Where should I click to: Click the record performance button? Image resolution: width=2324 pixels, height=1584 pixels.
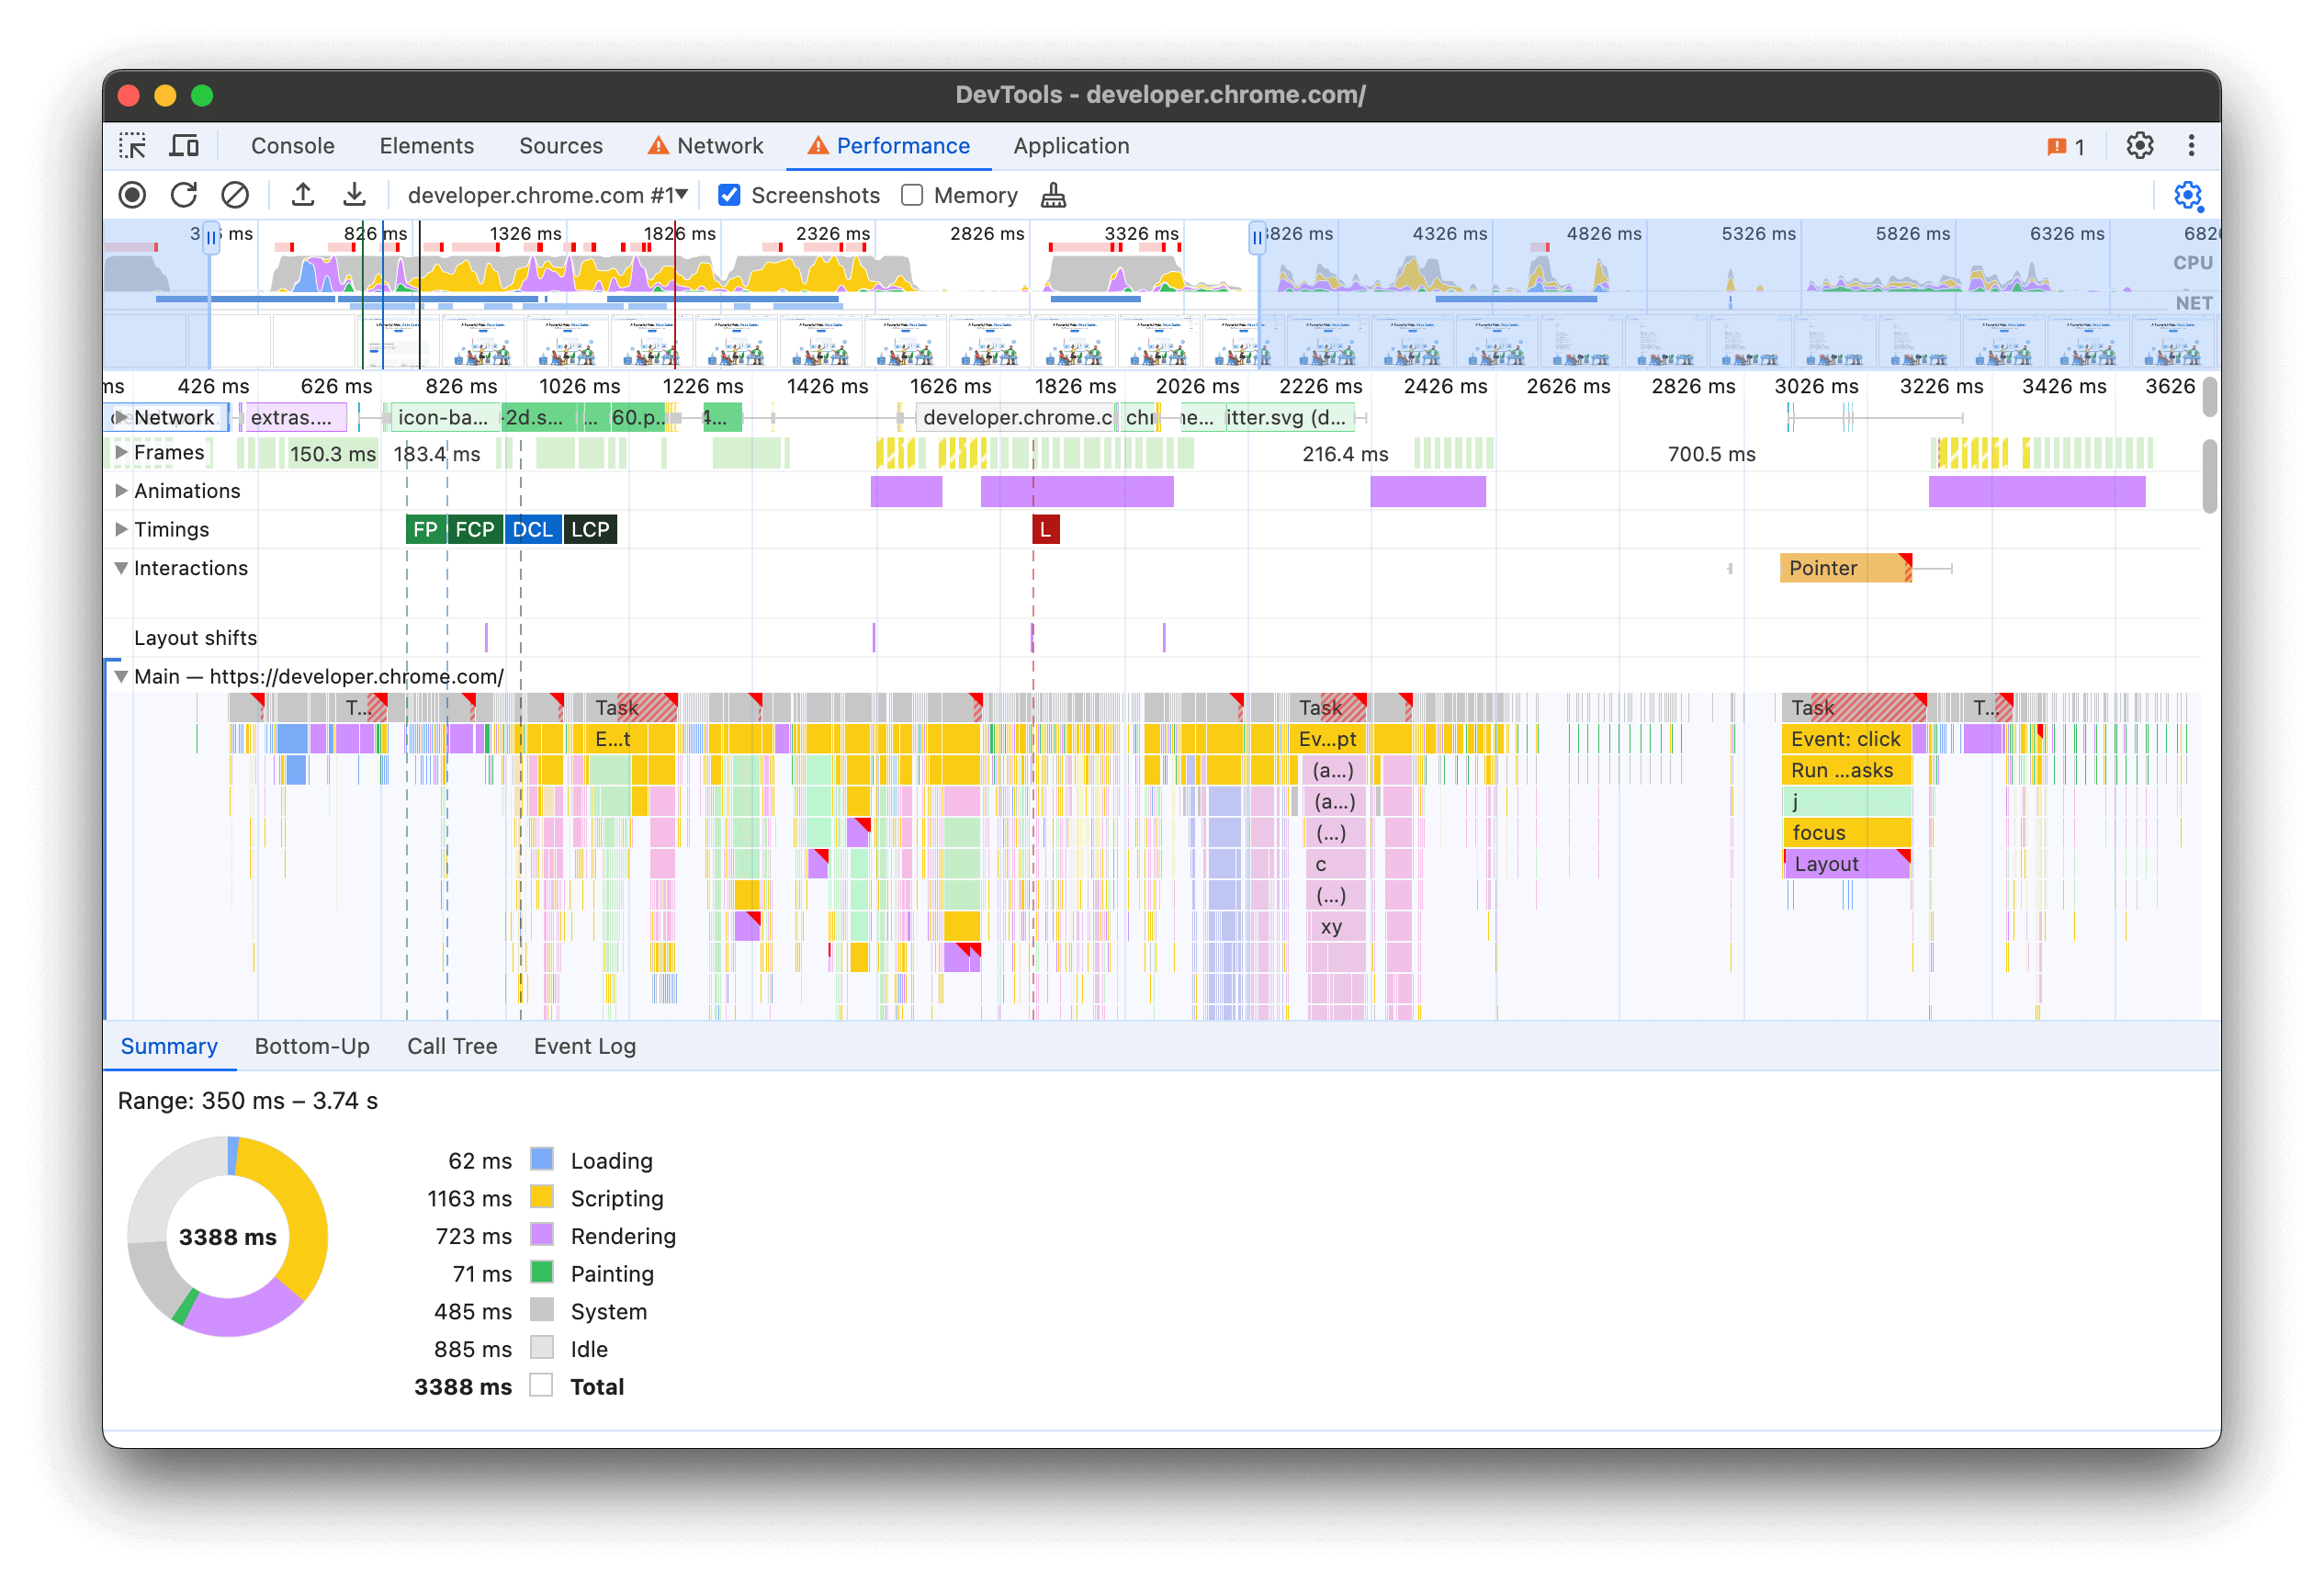(x=132, y=194)
